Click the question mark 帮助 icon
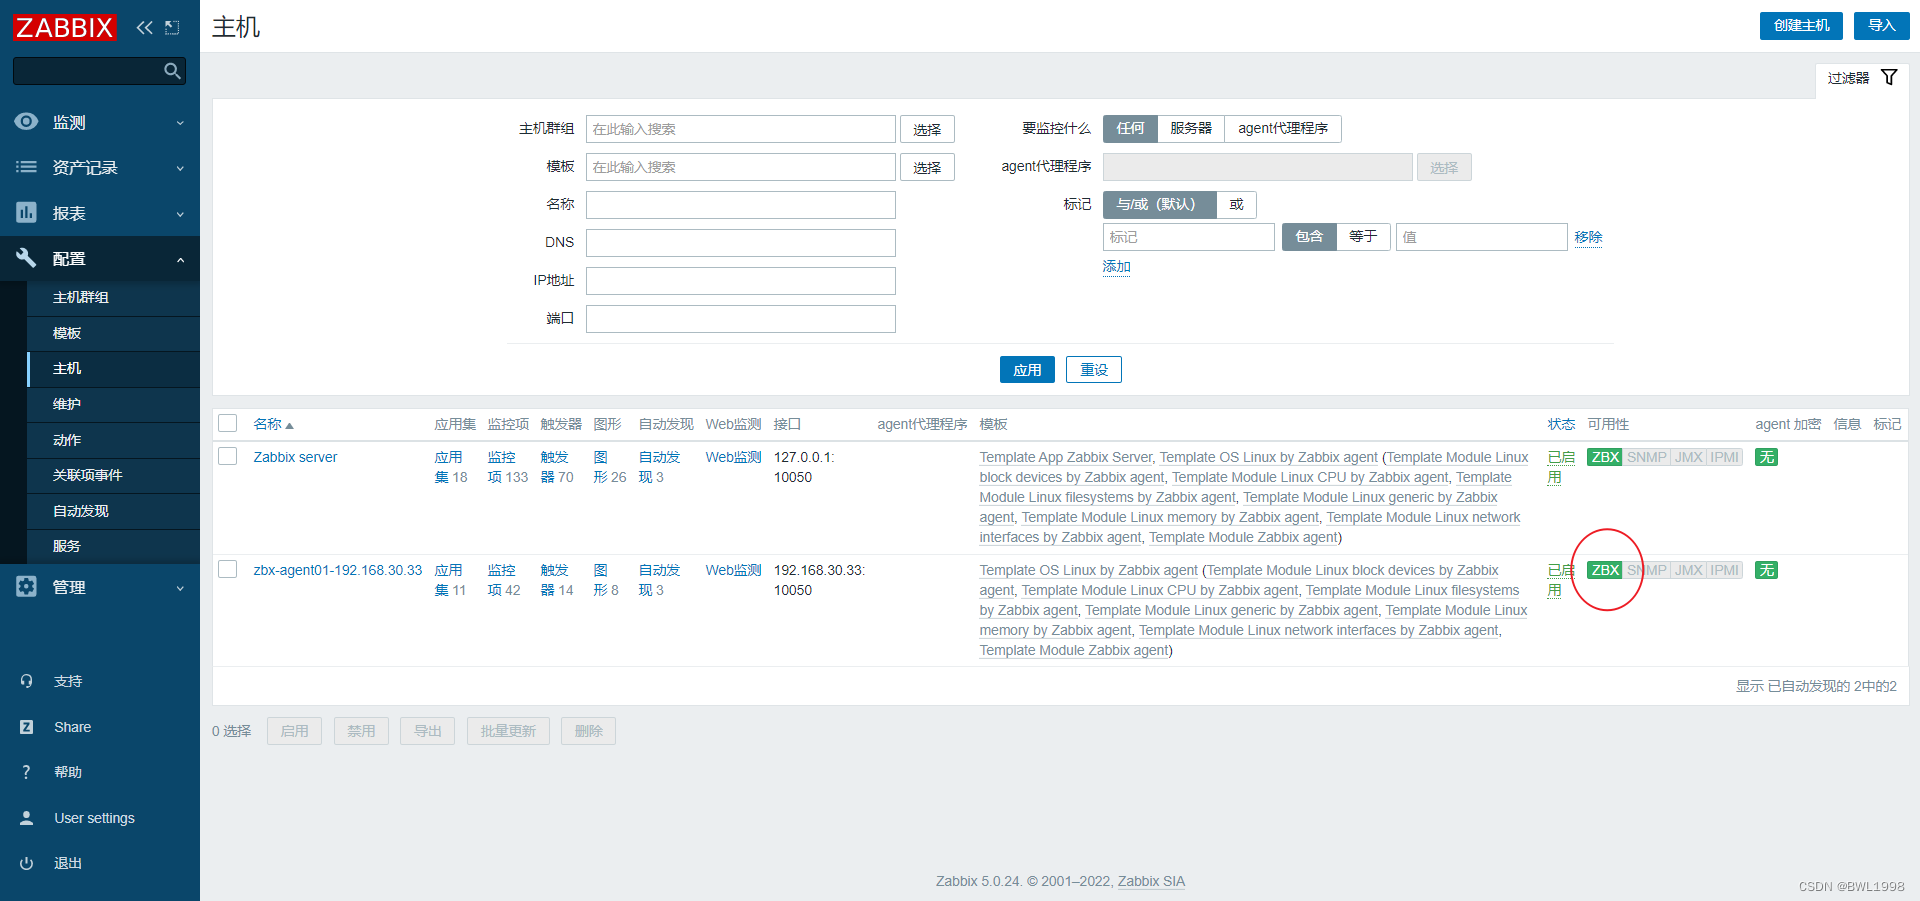 27,772
